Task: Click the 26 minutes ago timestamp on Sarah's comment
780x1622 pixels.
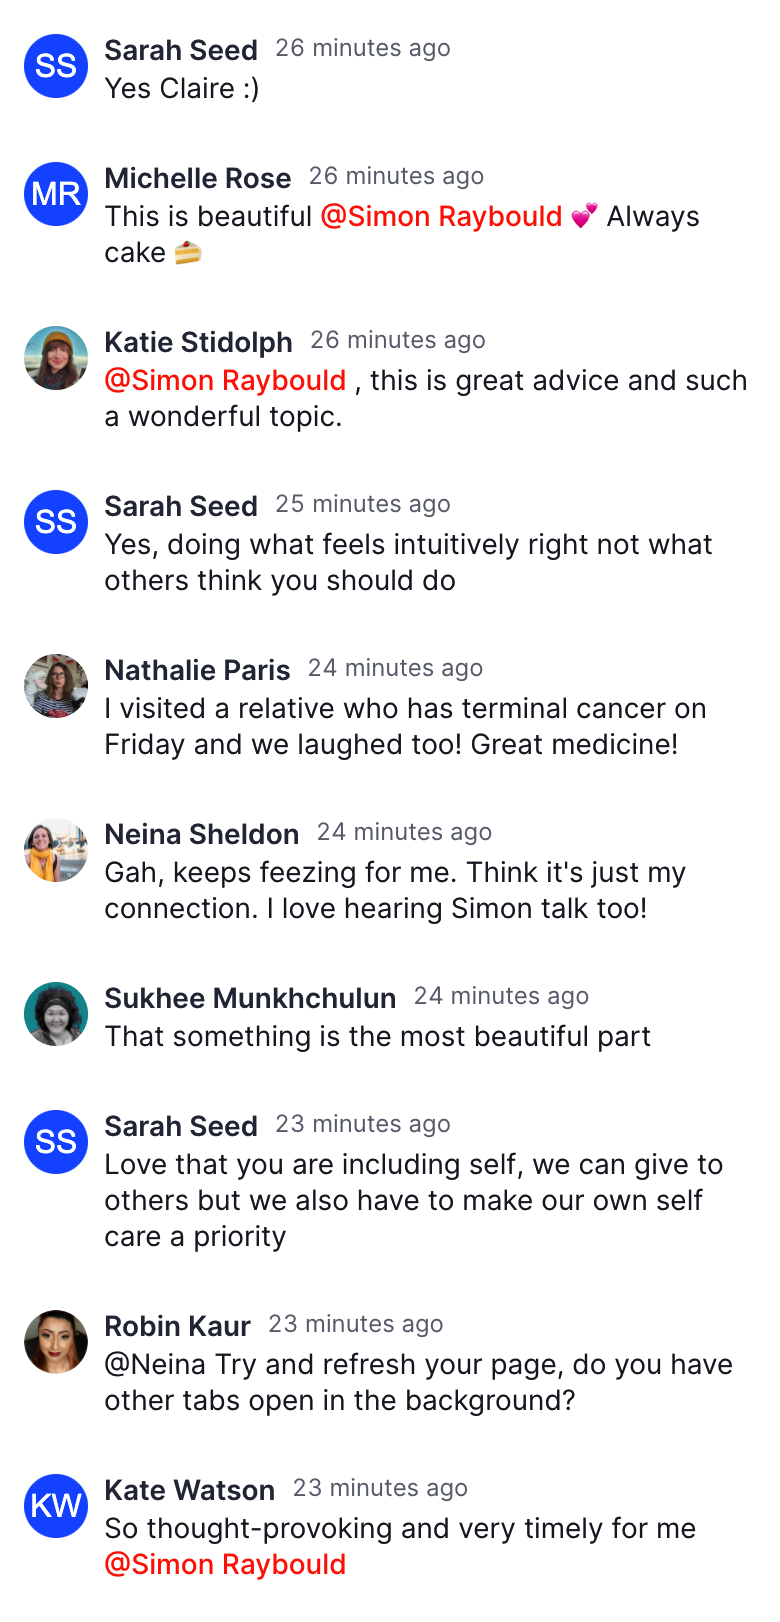Action: [x=363, y=47]
